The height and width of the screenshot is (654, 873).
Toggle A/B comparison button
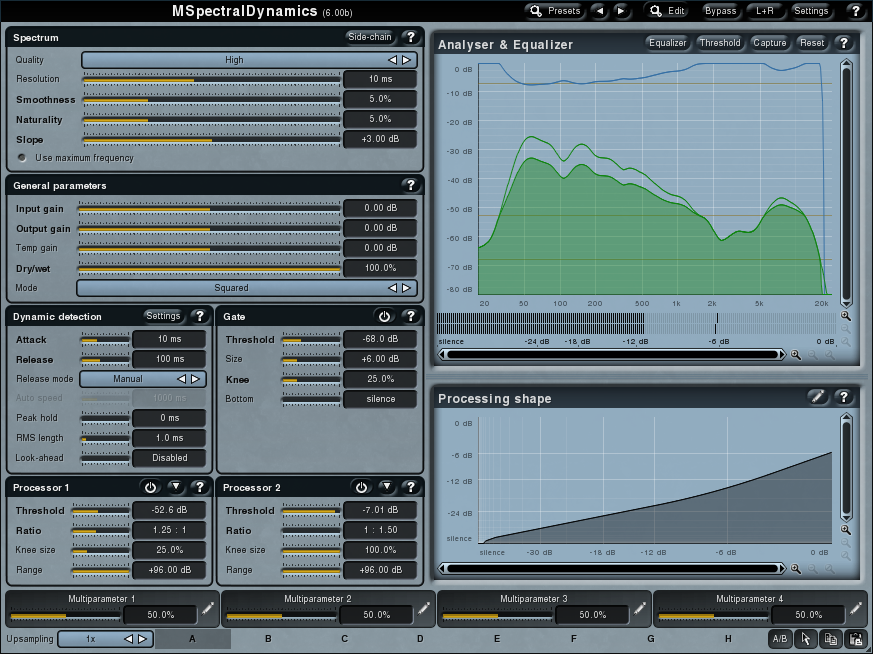coord(780,639)
